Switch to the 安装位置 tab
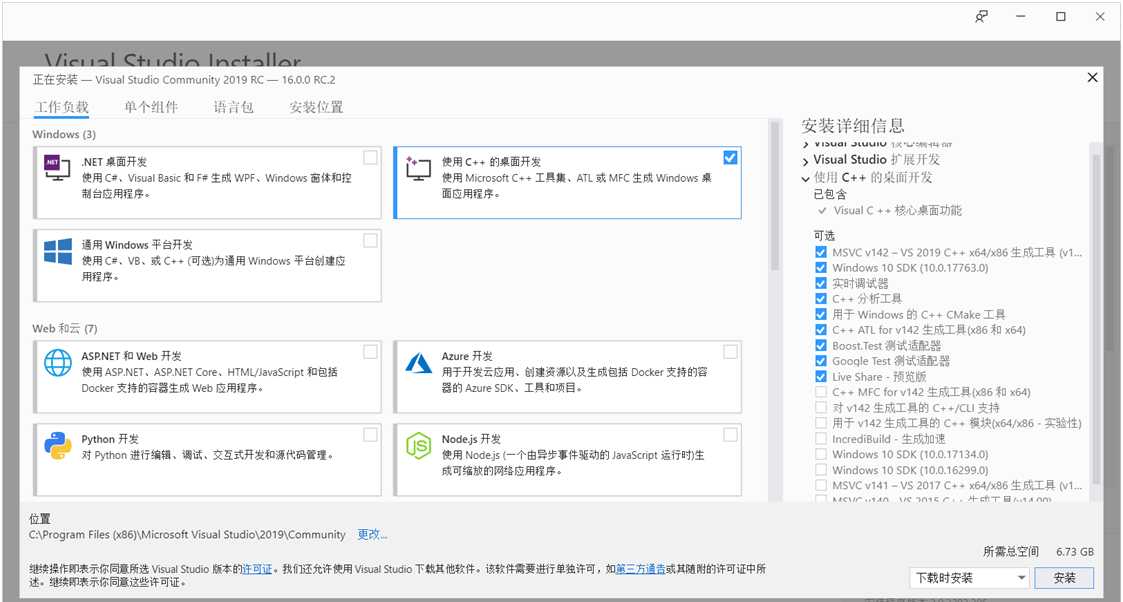 click(x=316, y=107)
